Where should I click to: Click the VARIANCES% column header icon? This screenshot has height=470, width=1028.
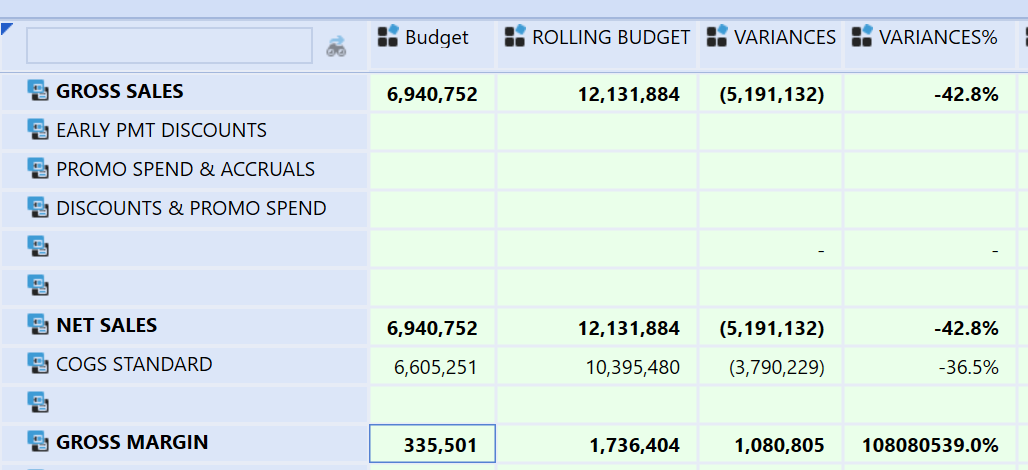[x=862, y=38]
